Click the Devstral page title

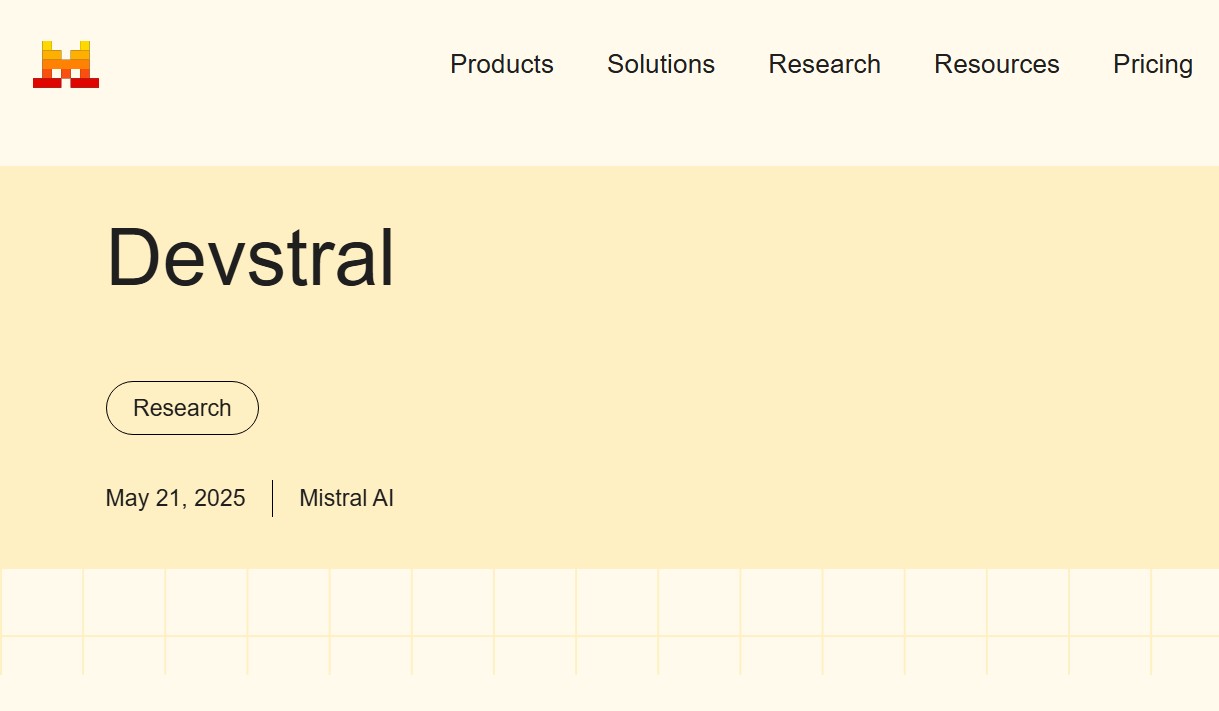click(250, 258)
